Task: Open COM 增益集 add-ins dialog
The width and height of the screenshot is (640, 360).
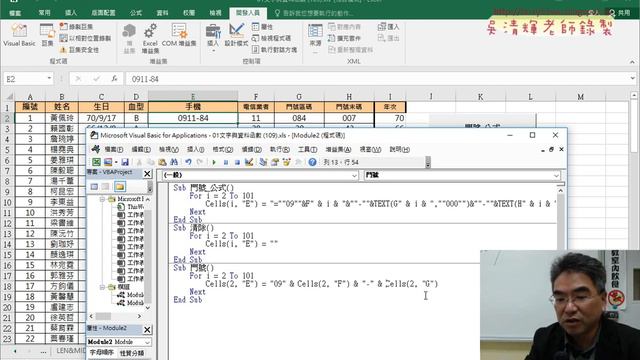Action: point(179,35)
